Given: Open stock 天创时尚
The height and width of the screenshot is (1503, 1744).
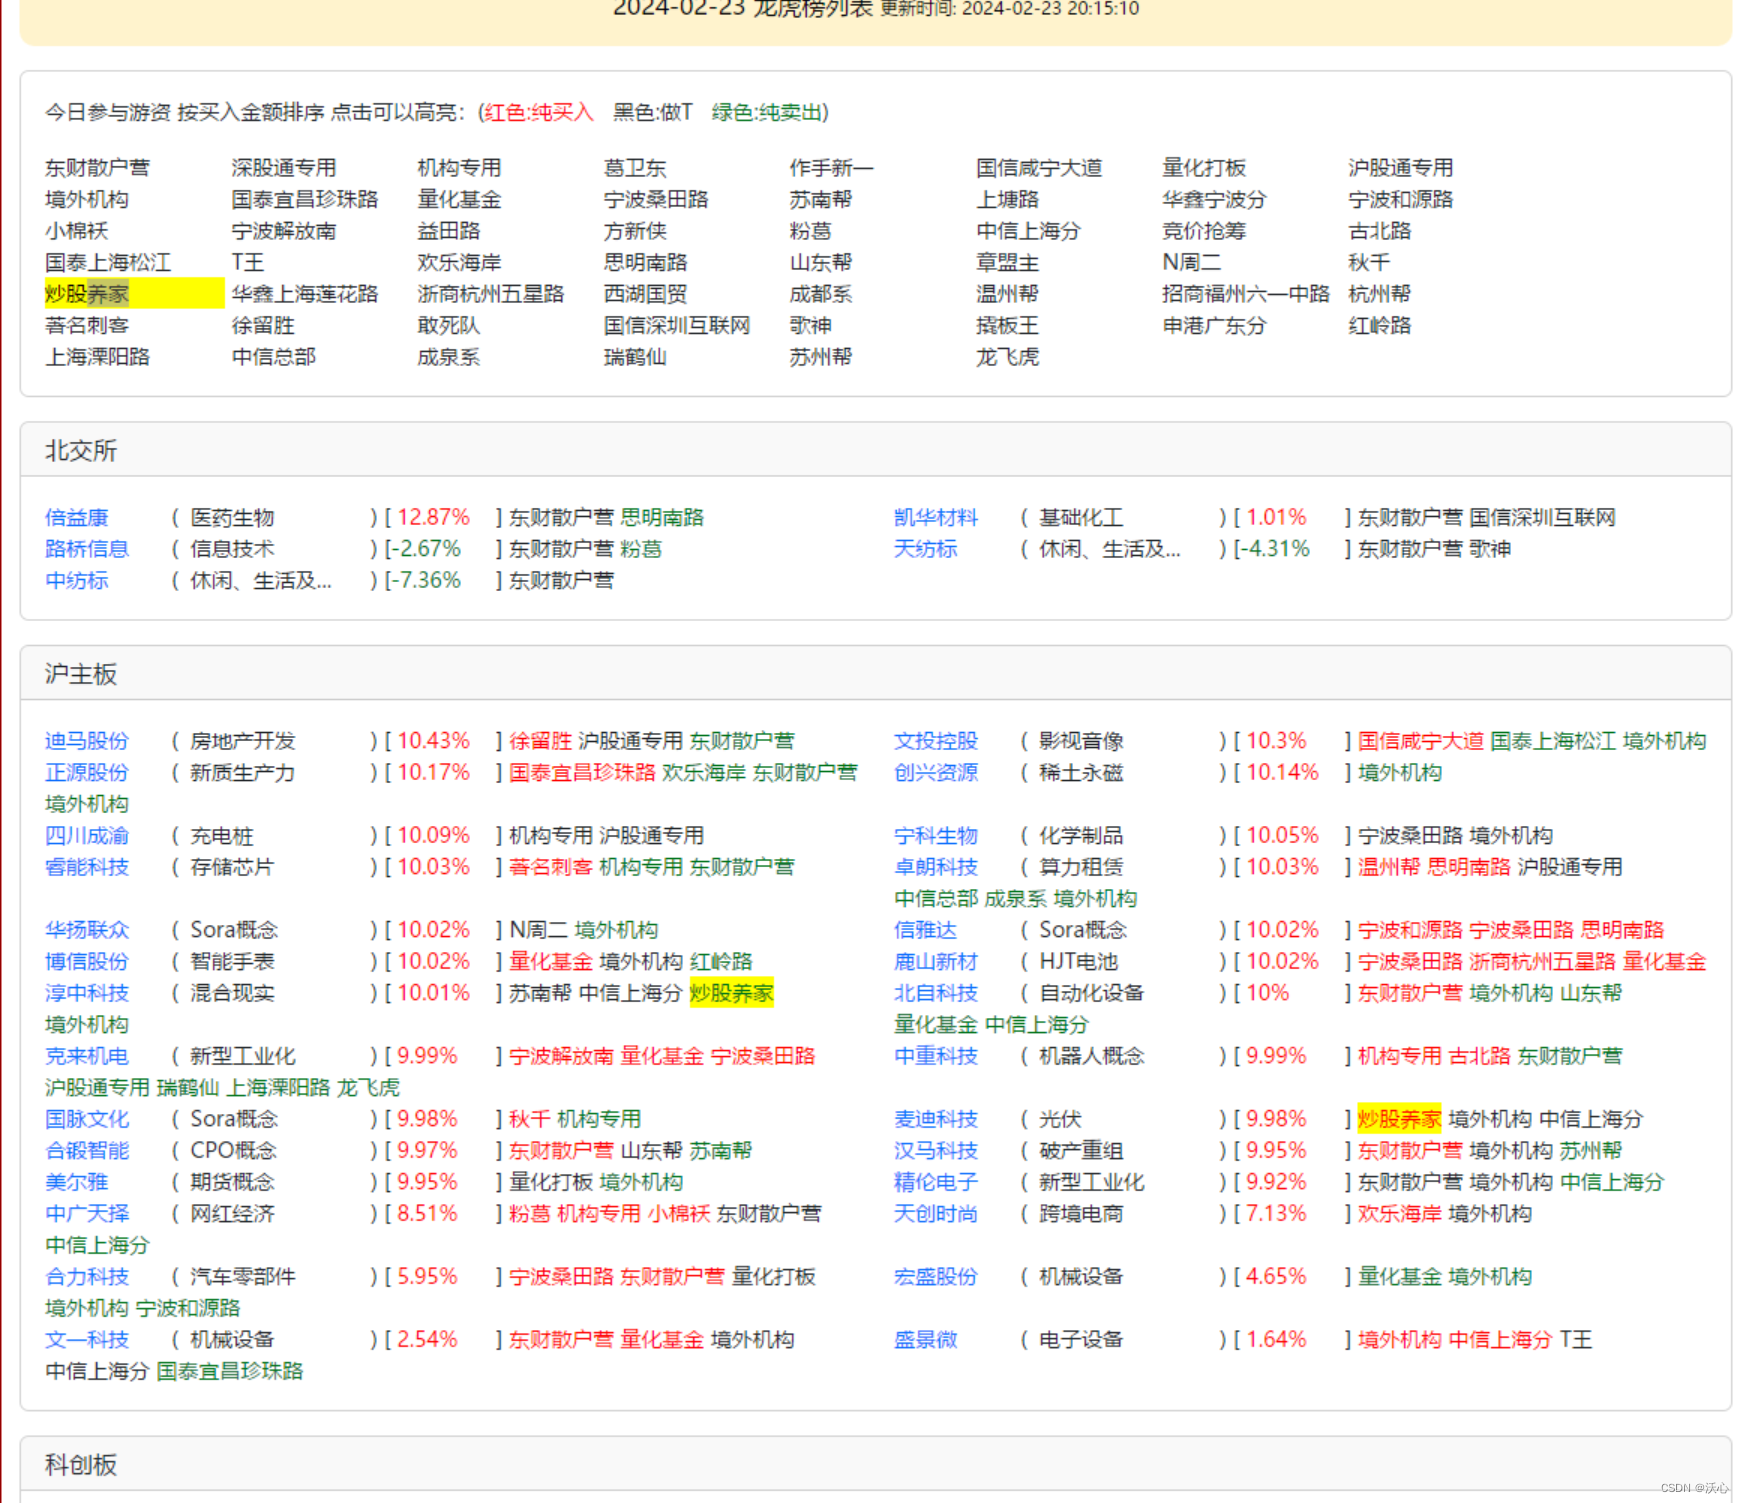Looking at the screenshot, I should 936,1213.
